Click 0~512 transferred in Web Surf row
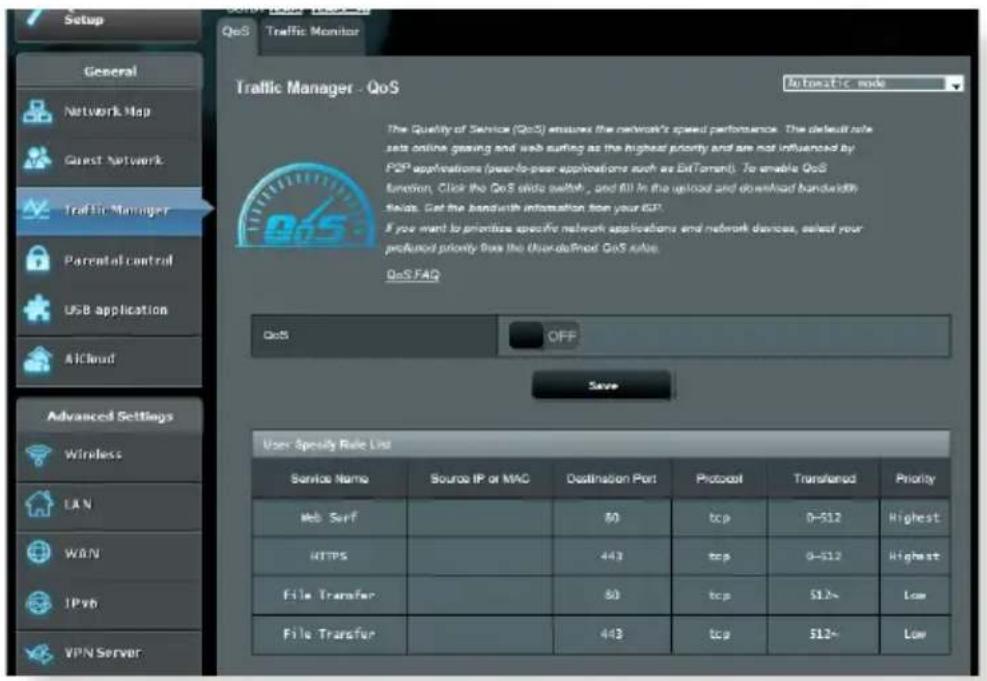Screen dimensions: 987x681 point(823,518)
